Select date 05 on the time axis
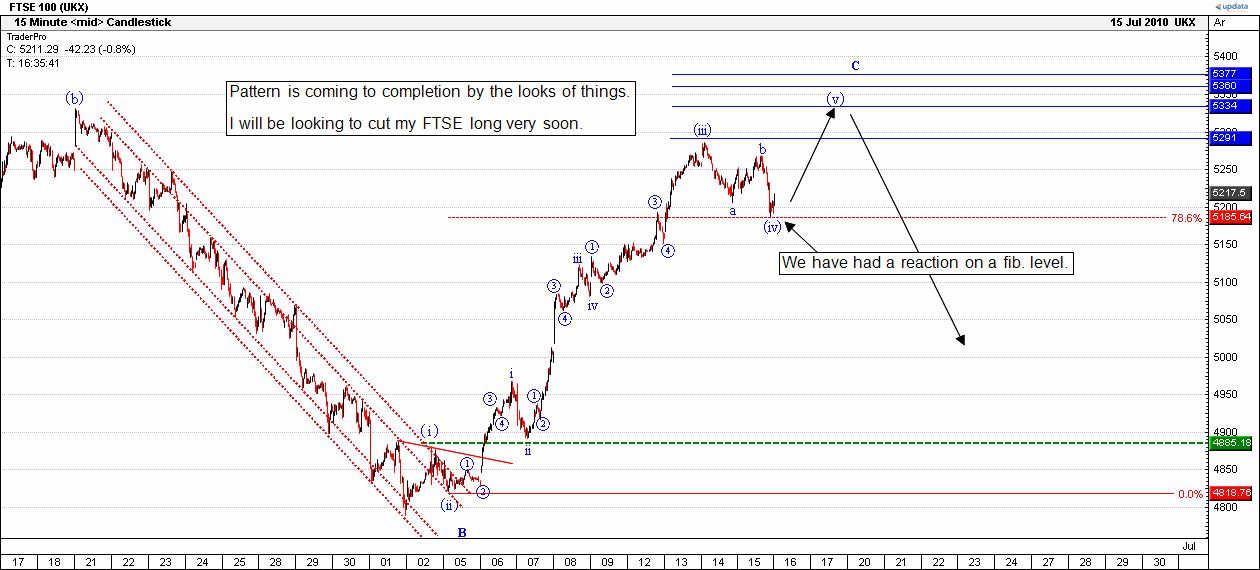The height and width of the screenshot is (570, 1260). pos(460,563)
